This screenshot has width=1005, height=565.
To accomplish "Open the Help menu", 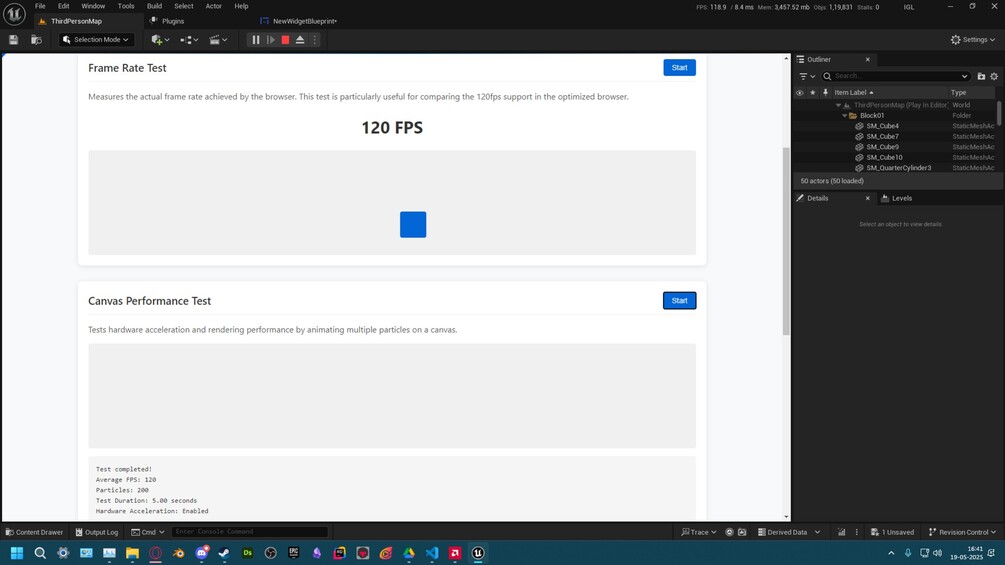I will click(241, 6).
